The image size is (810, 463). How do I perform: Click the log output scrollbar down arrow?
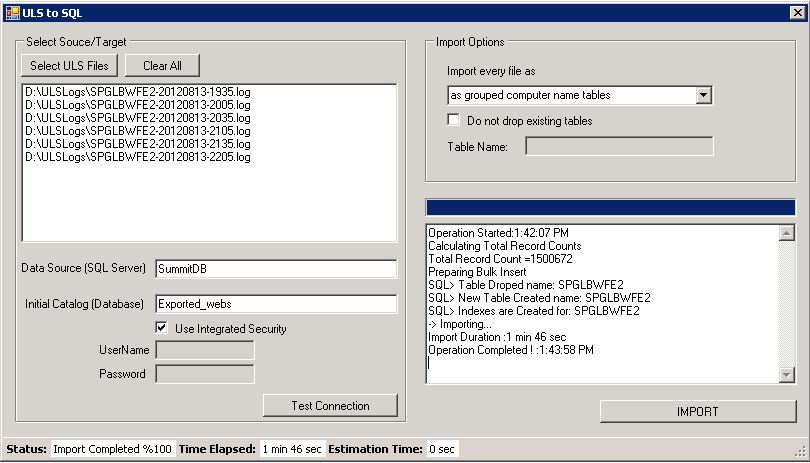tap(786, 373)
